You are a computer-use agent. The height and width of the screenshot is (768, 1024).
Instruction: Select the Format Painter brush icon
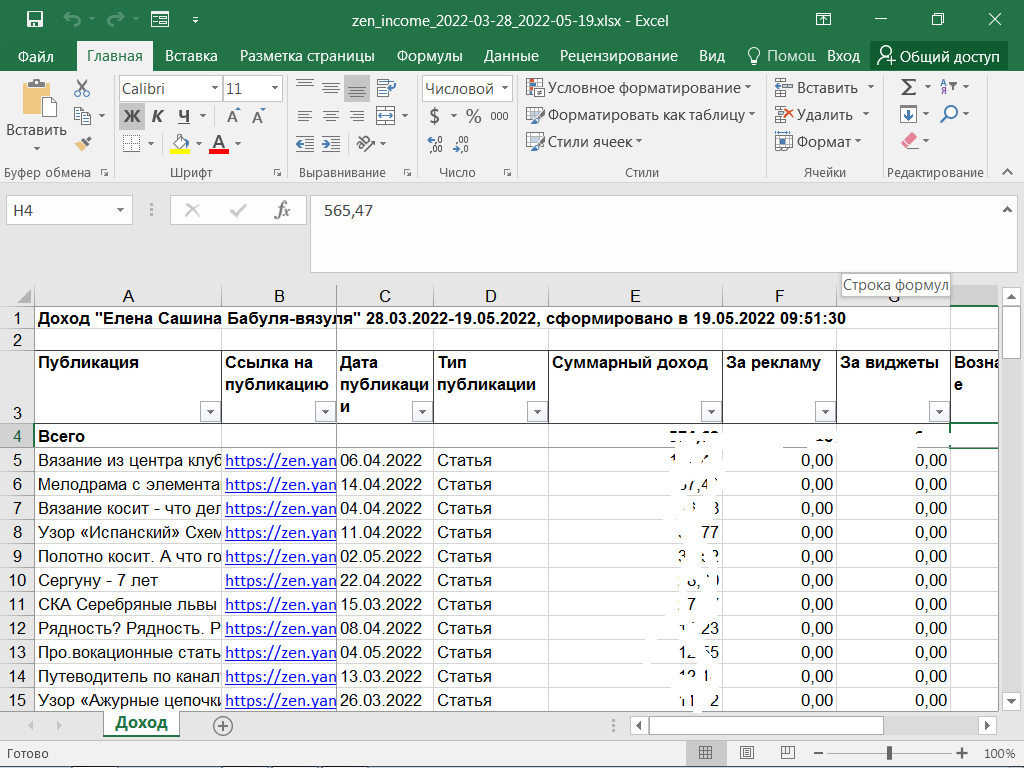pyautogui.click(x=82, y=143)
